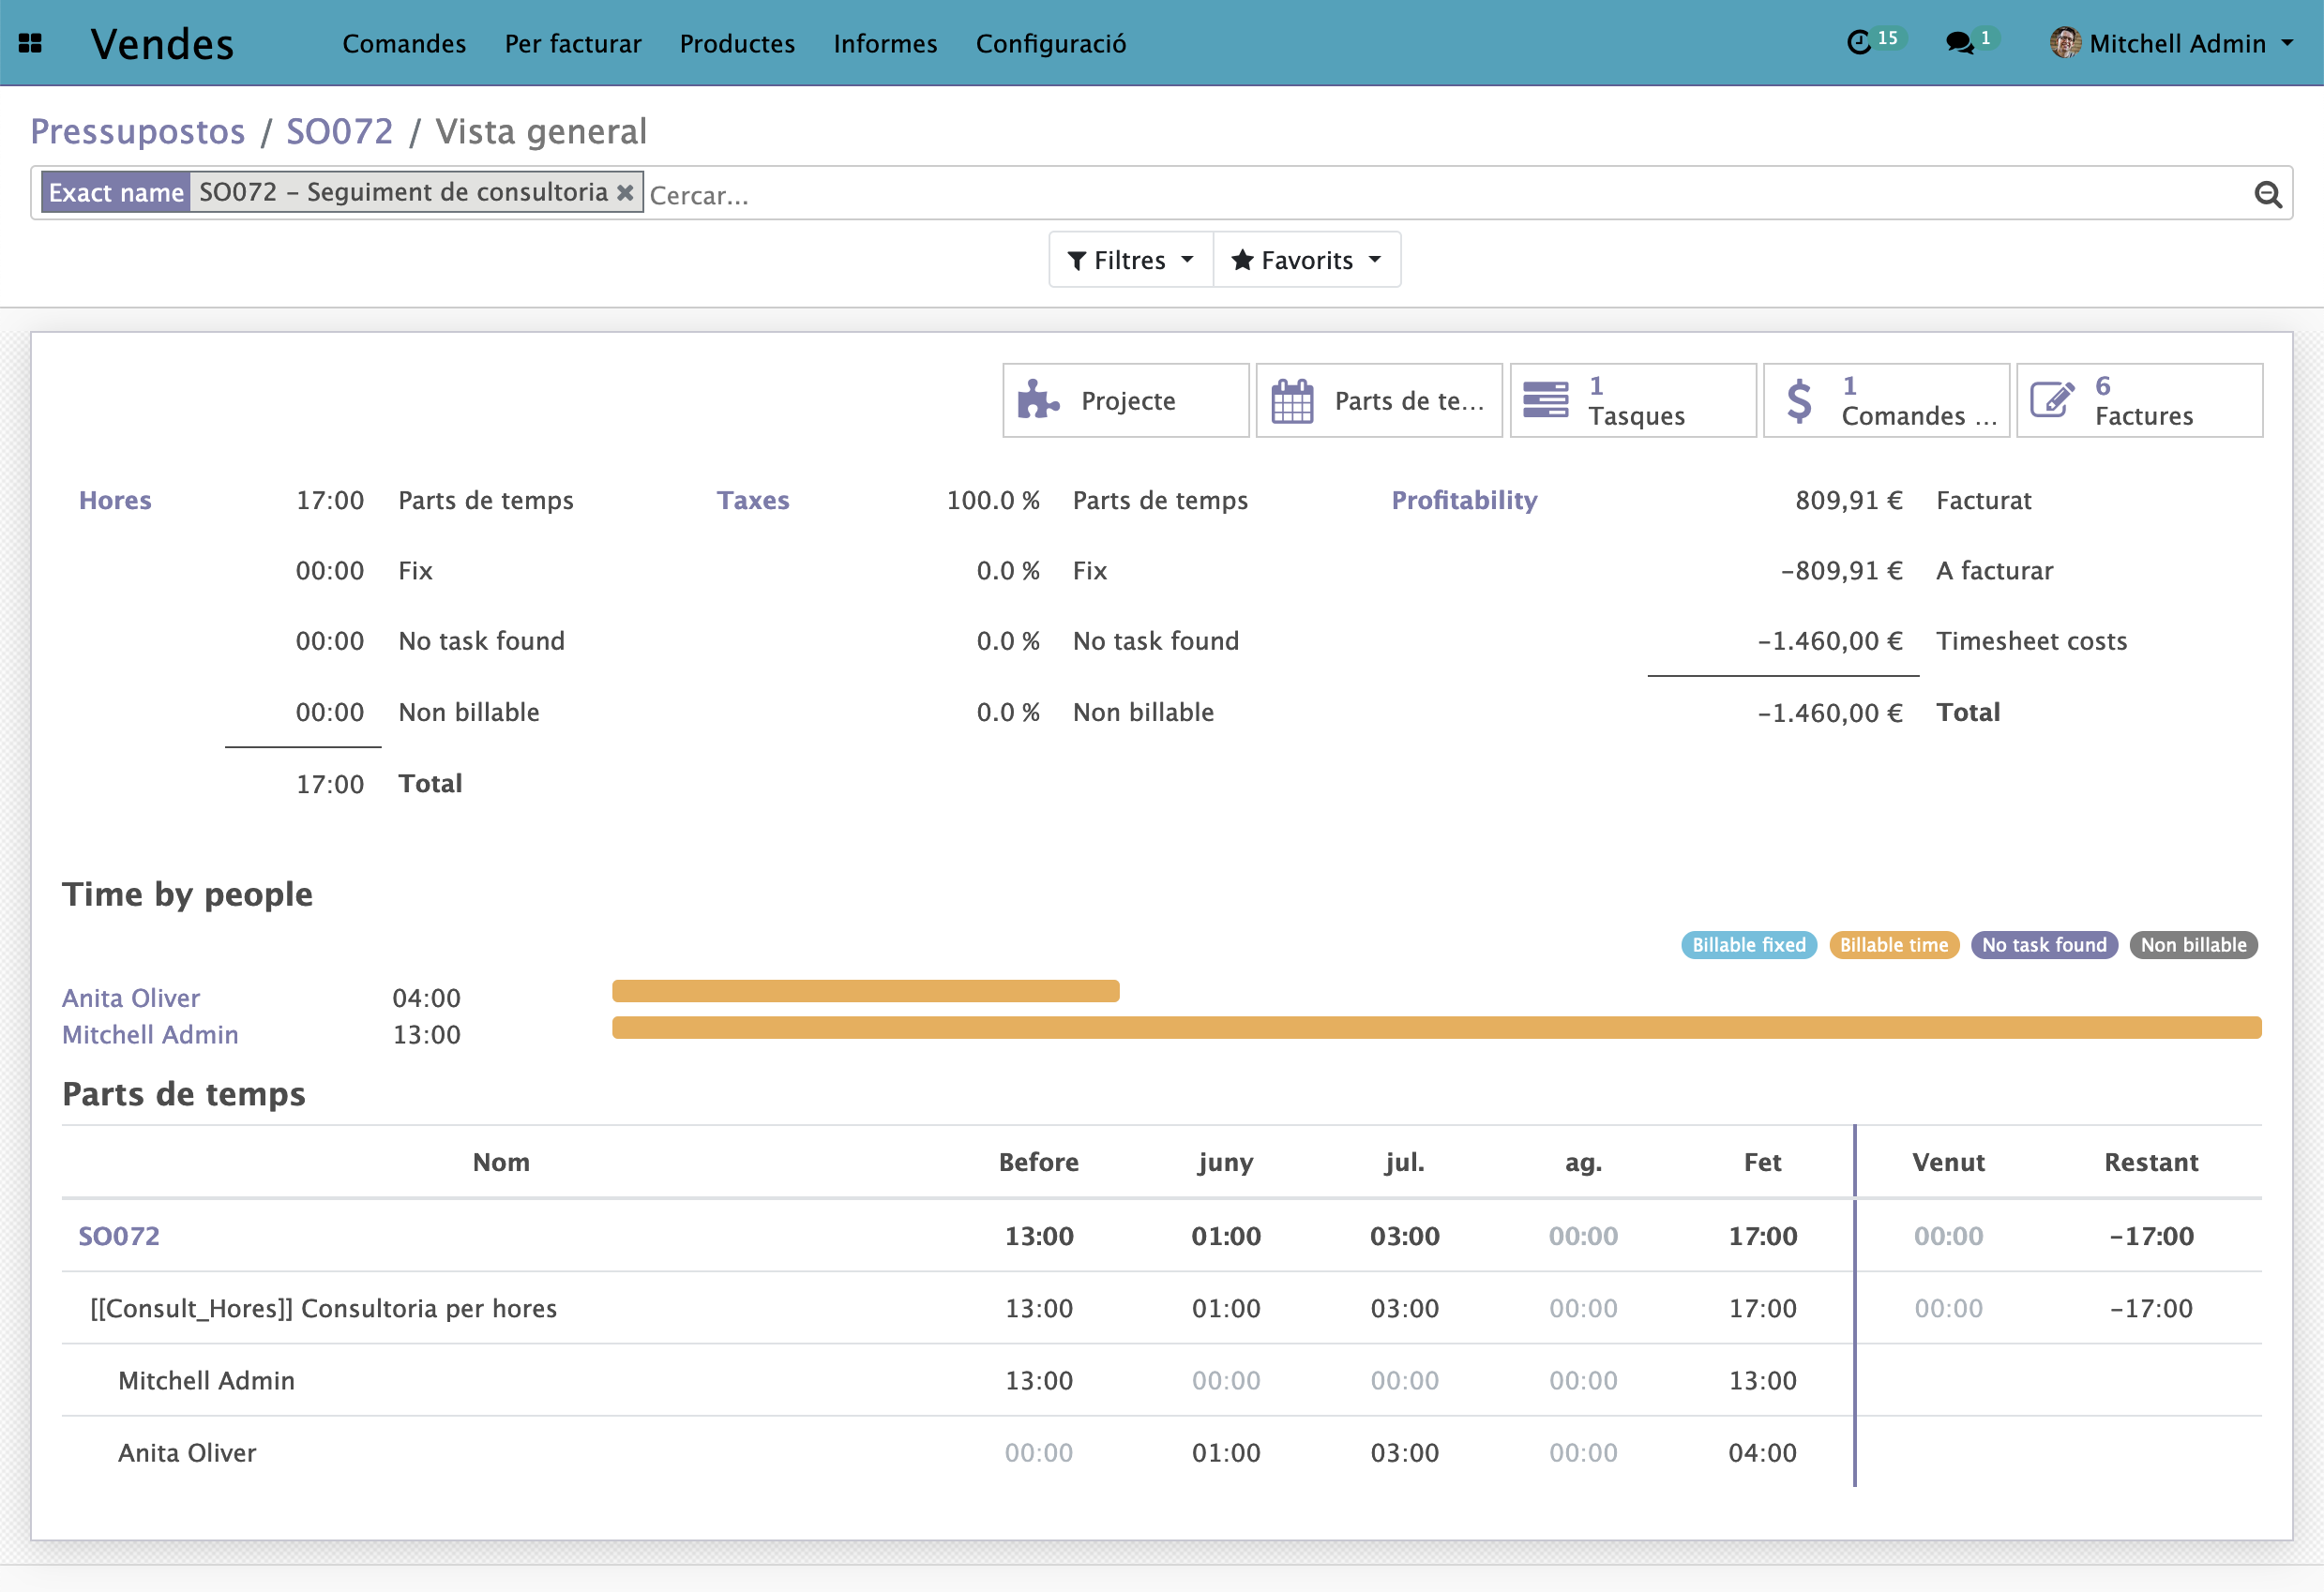Click the 100.0 % Parts de temps rate
Viewport: 2324px width, 1592px height.
click(x=993, y=500)
